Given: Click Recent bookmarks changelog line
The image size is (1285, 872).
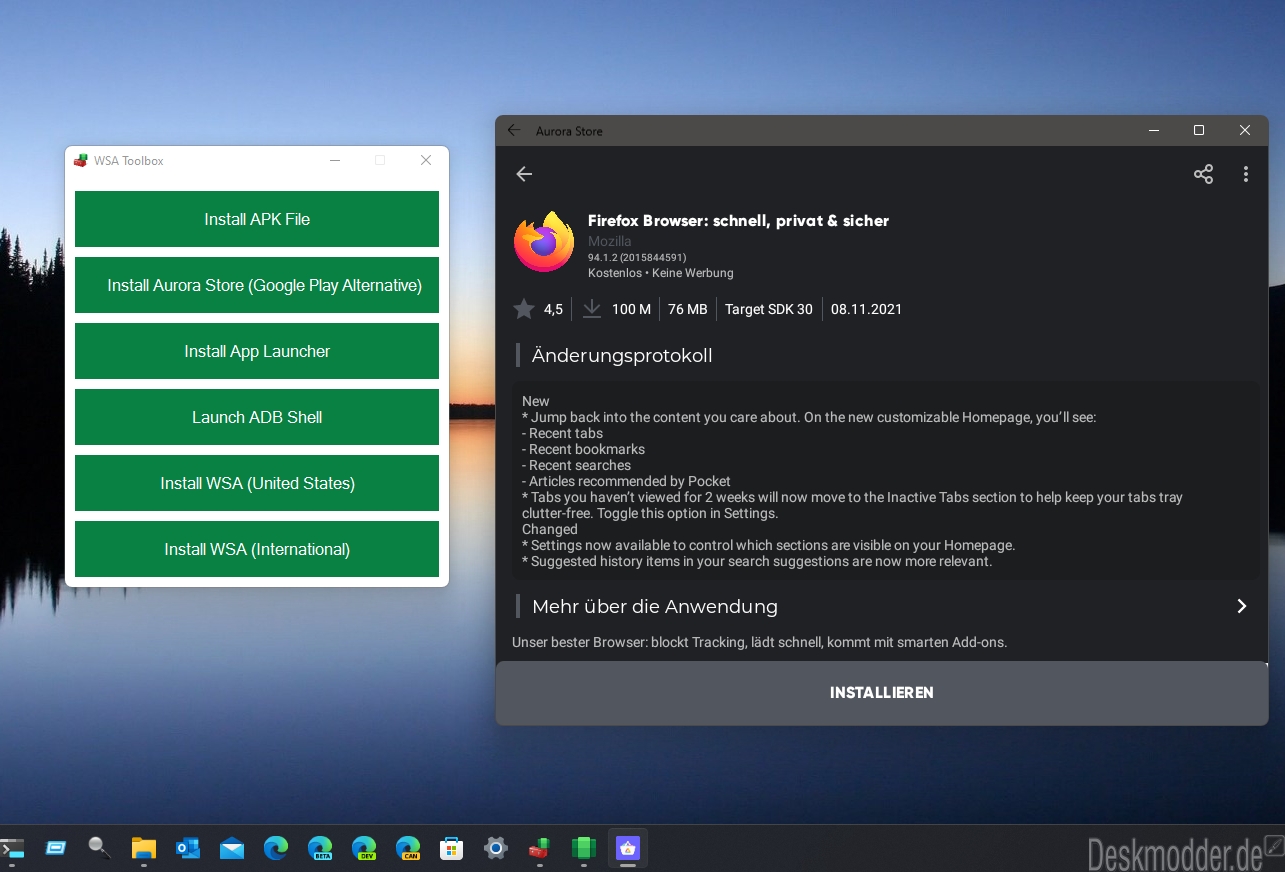Looking at the screenshot, I should 583,449.
